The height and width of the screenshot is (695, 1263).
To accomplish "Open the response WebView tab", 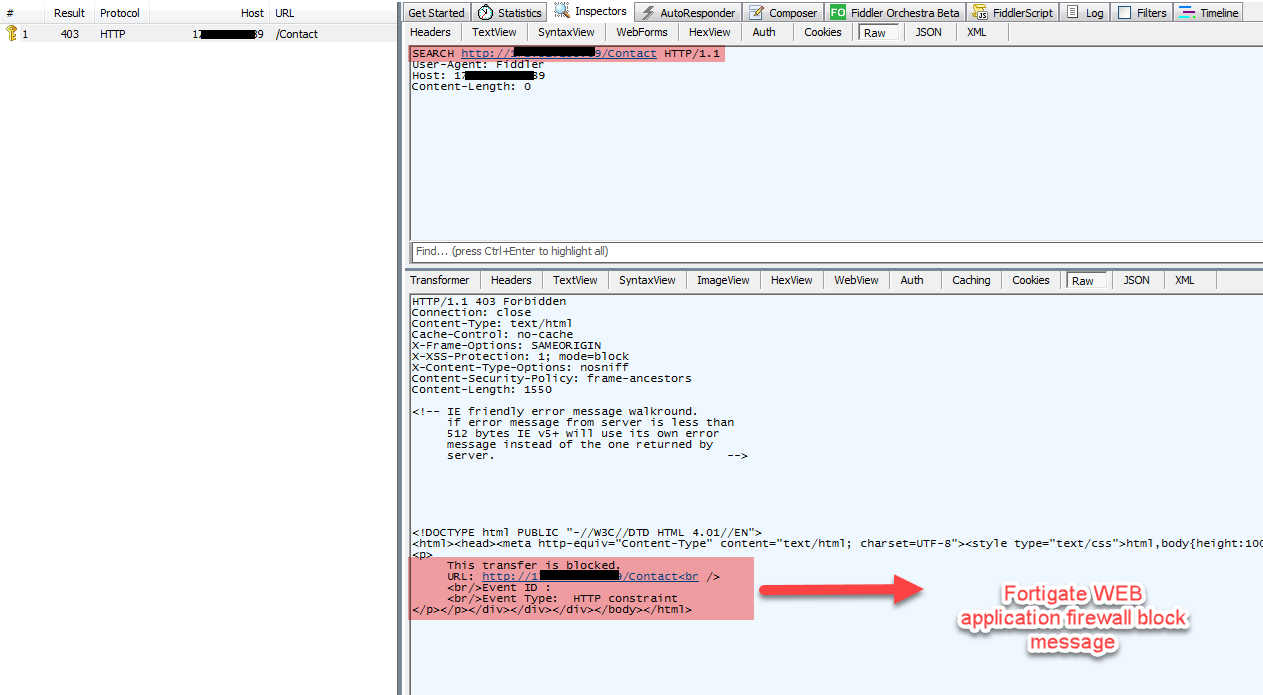I will 856,280.
